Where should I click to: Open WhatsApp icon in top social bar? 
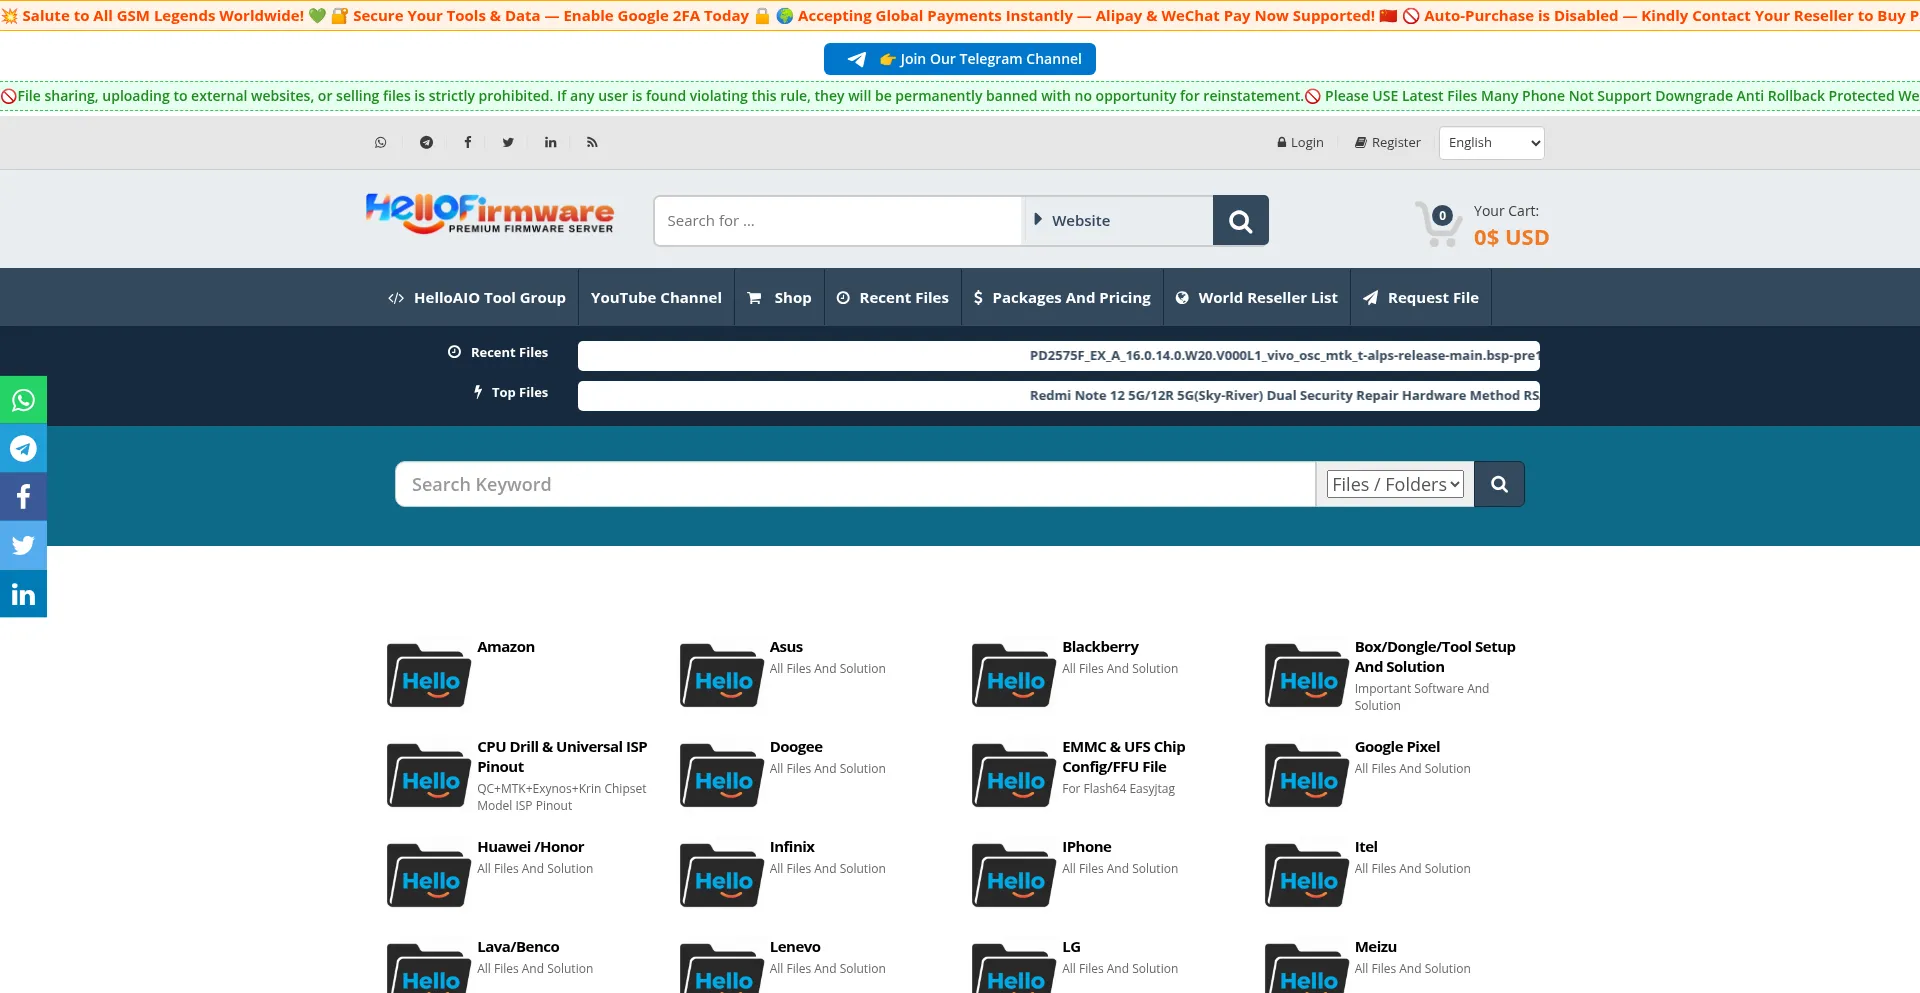(380, 143)
